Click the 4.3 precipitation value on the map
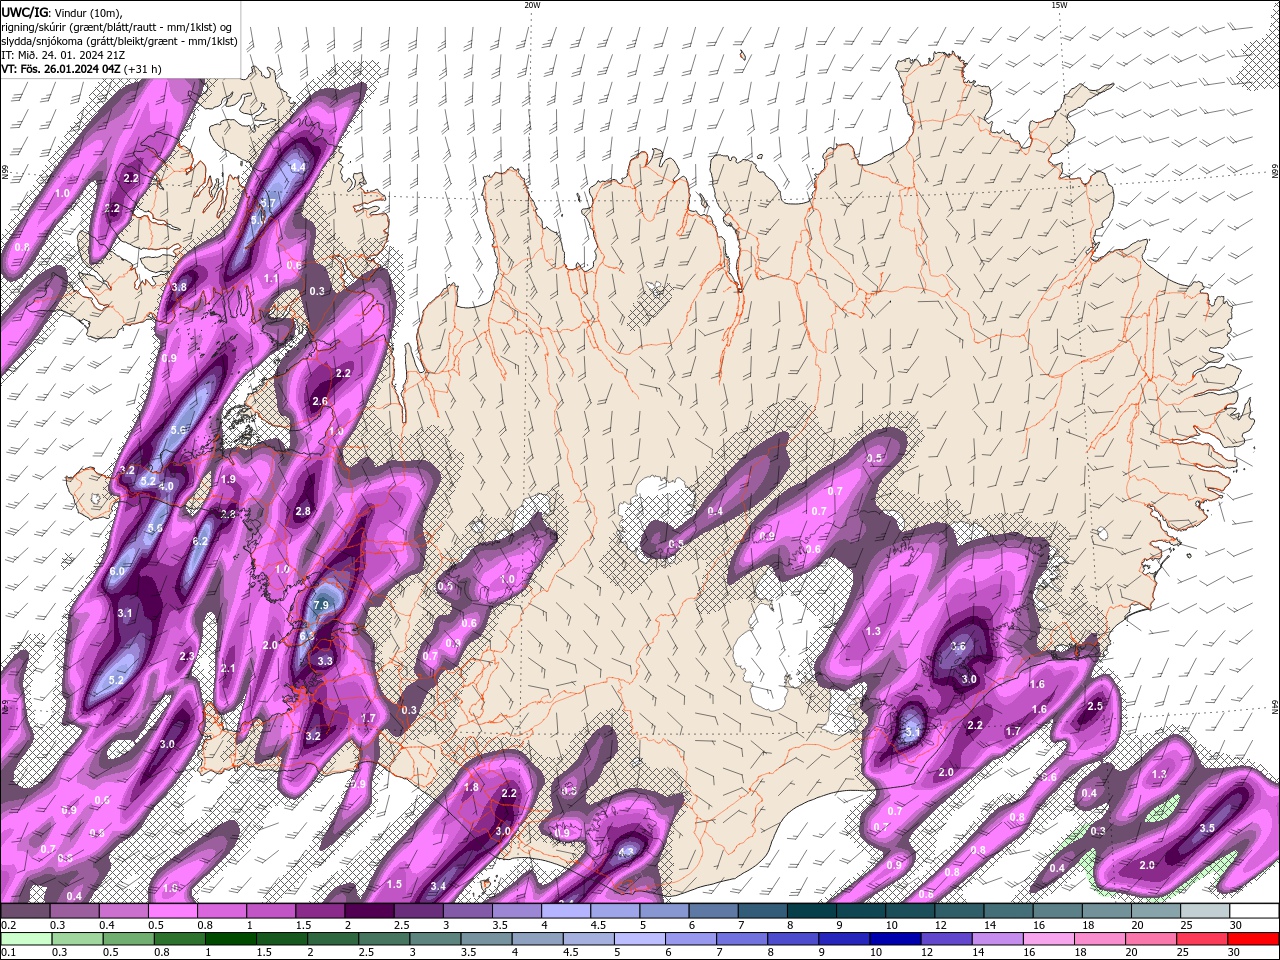 click(627, 853)
